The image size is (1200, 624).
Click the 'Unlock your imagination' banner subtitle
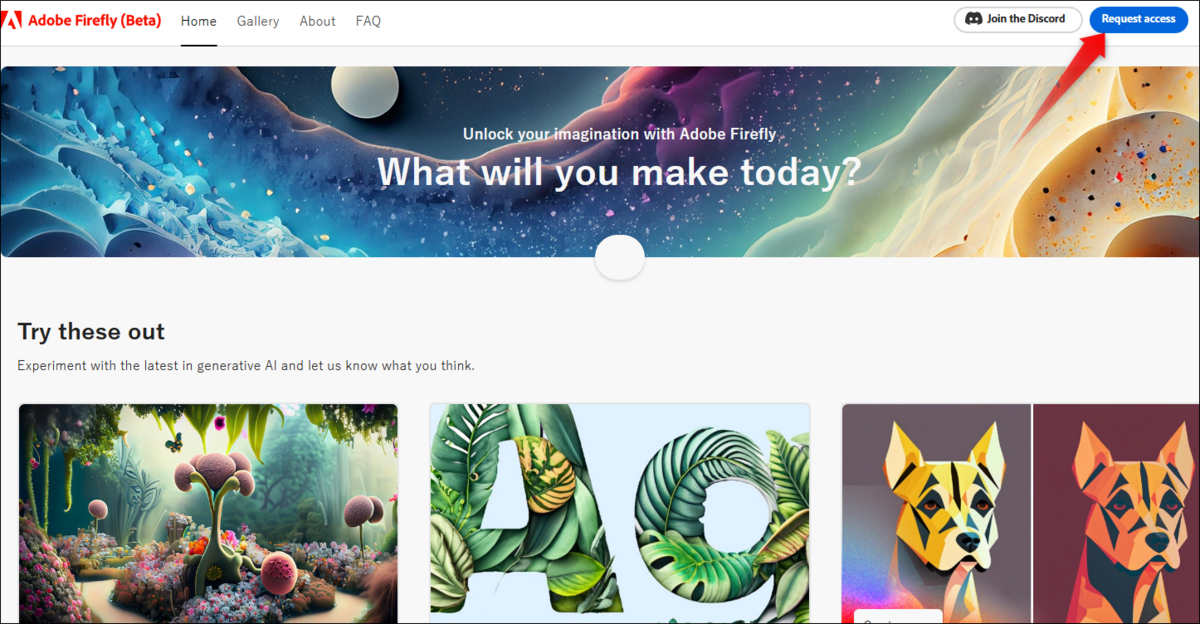click(619, 134)
